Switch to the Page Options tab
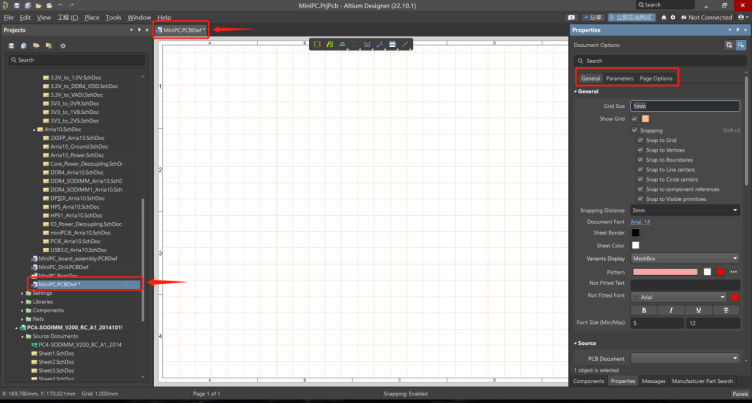 point(656,78)
